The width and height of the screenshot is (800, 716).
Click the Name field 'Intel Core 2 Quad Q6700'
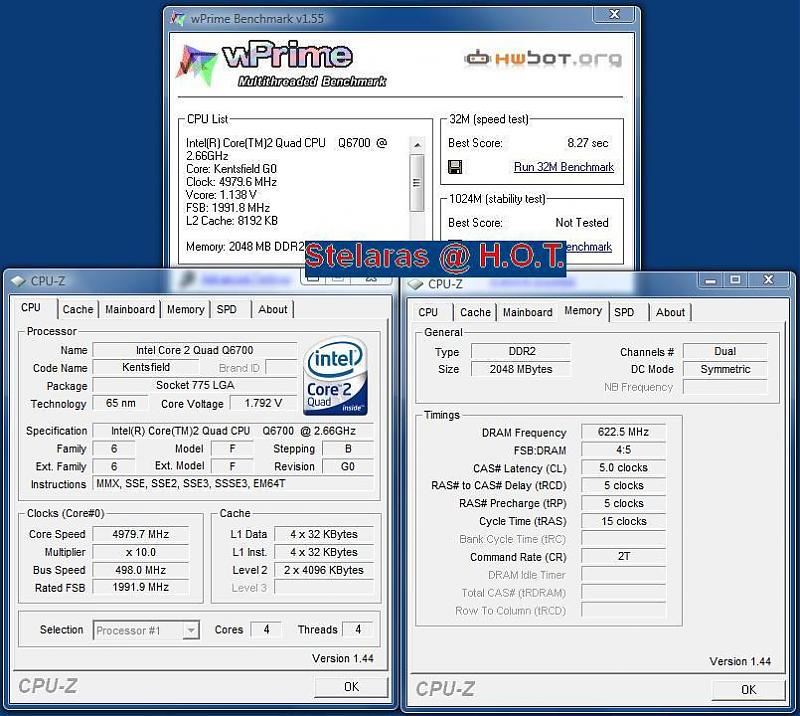(194, 350)
